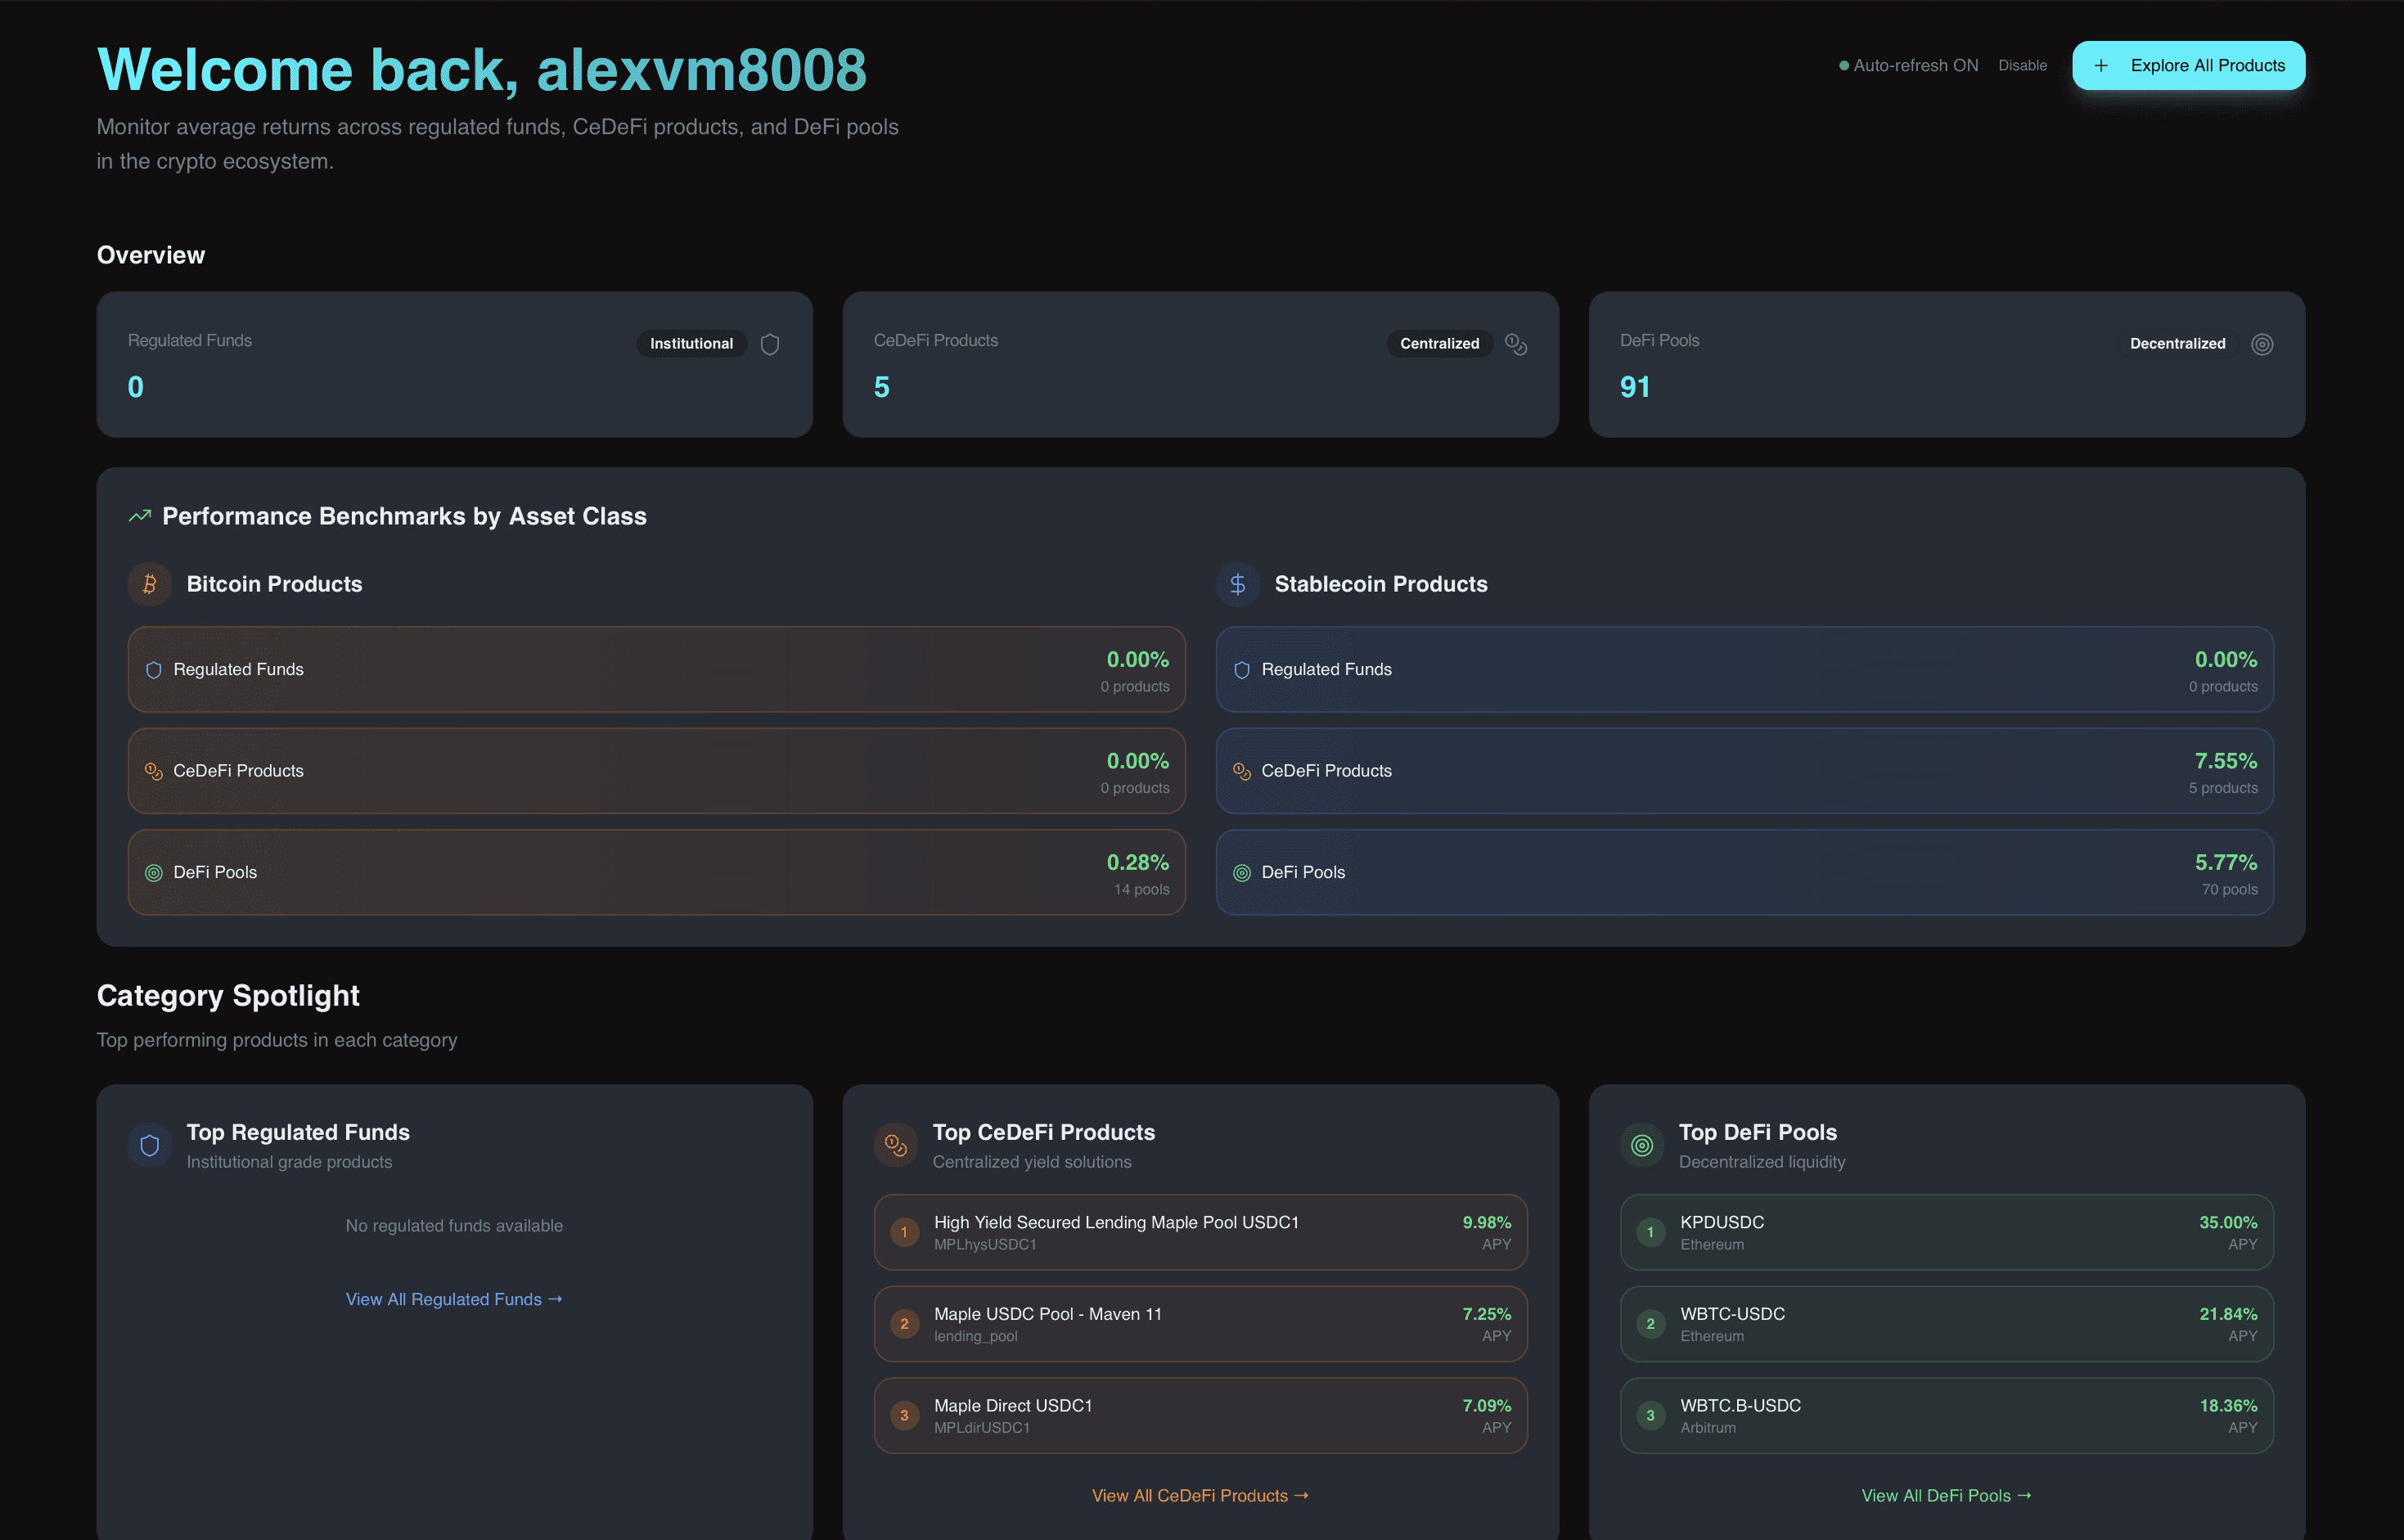Screen dimensions: 2404x1540
Task: Select the Stablecoin DeFi Pools benchmark row
Action: [x=1744, y=873]
